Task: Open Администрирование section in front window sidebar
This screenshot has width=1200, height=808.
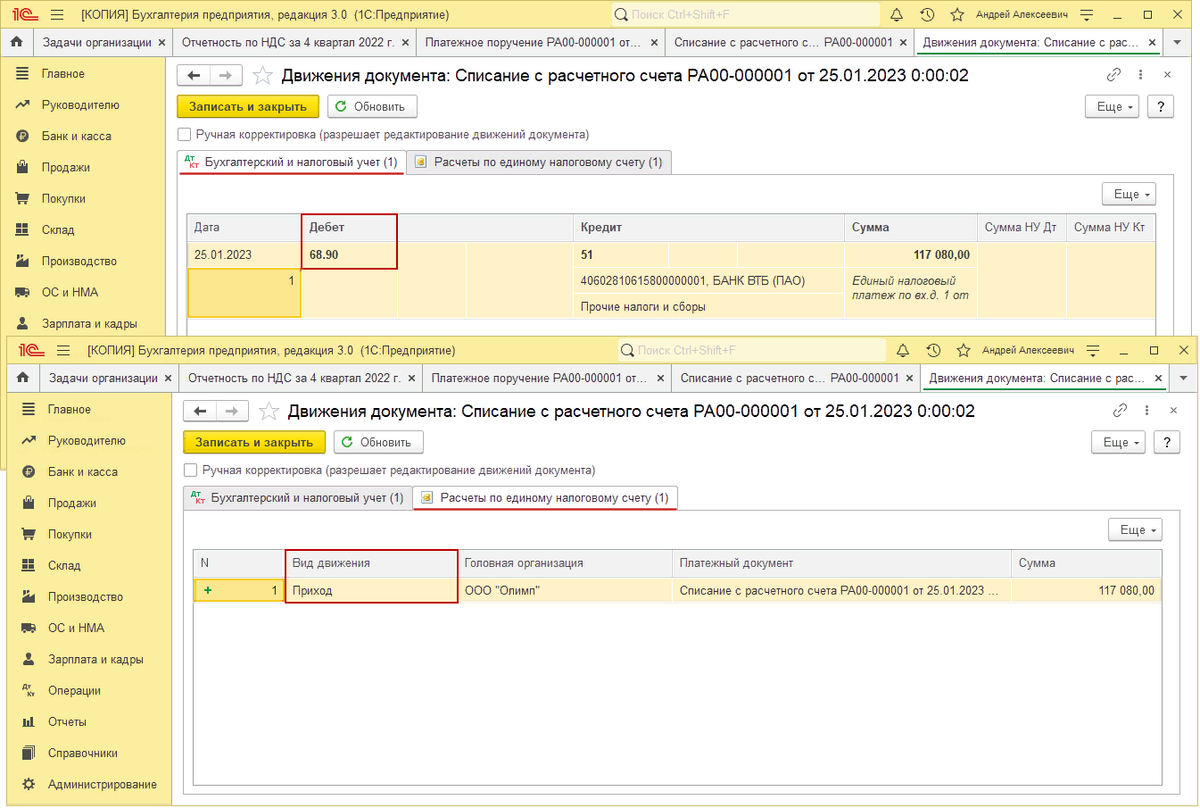Action: pyautogui.click(x=102, y=784)
